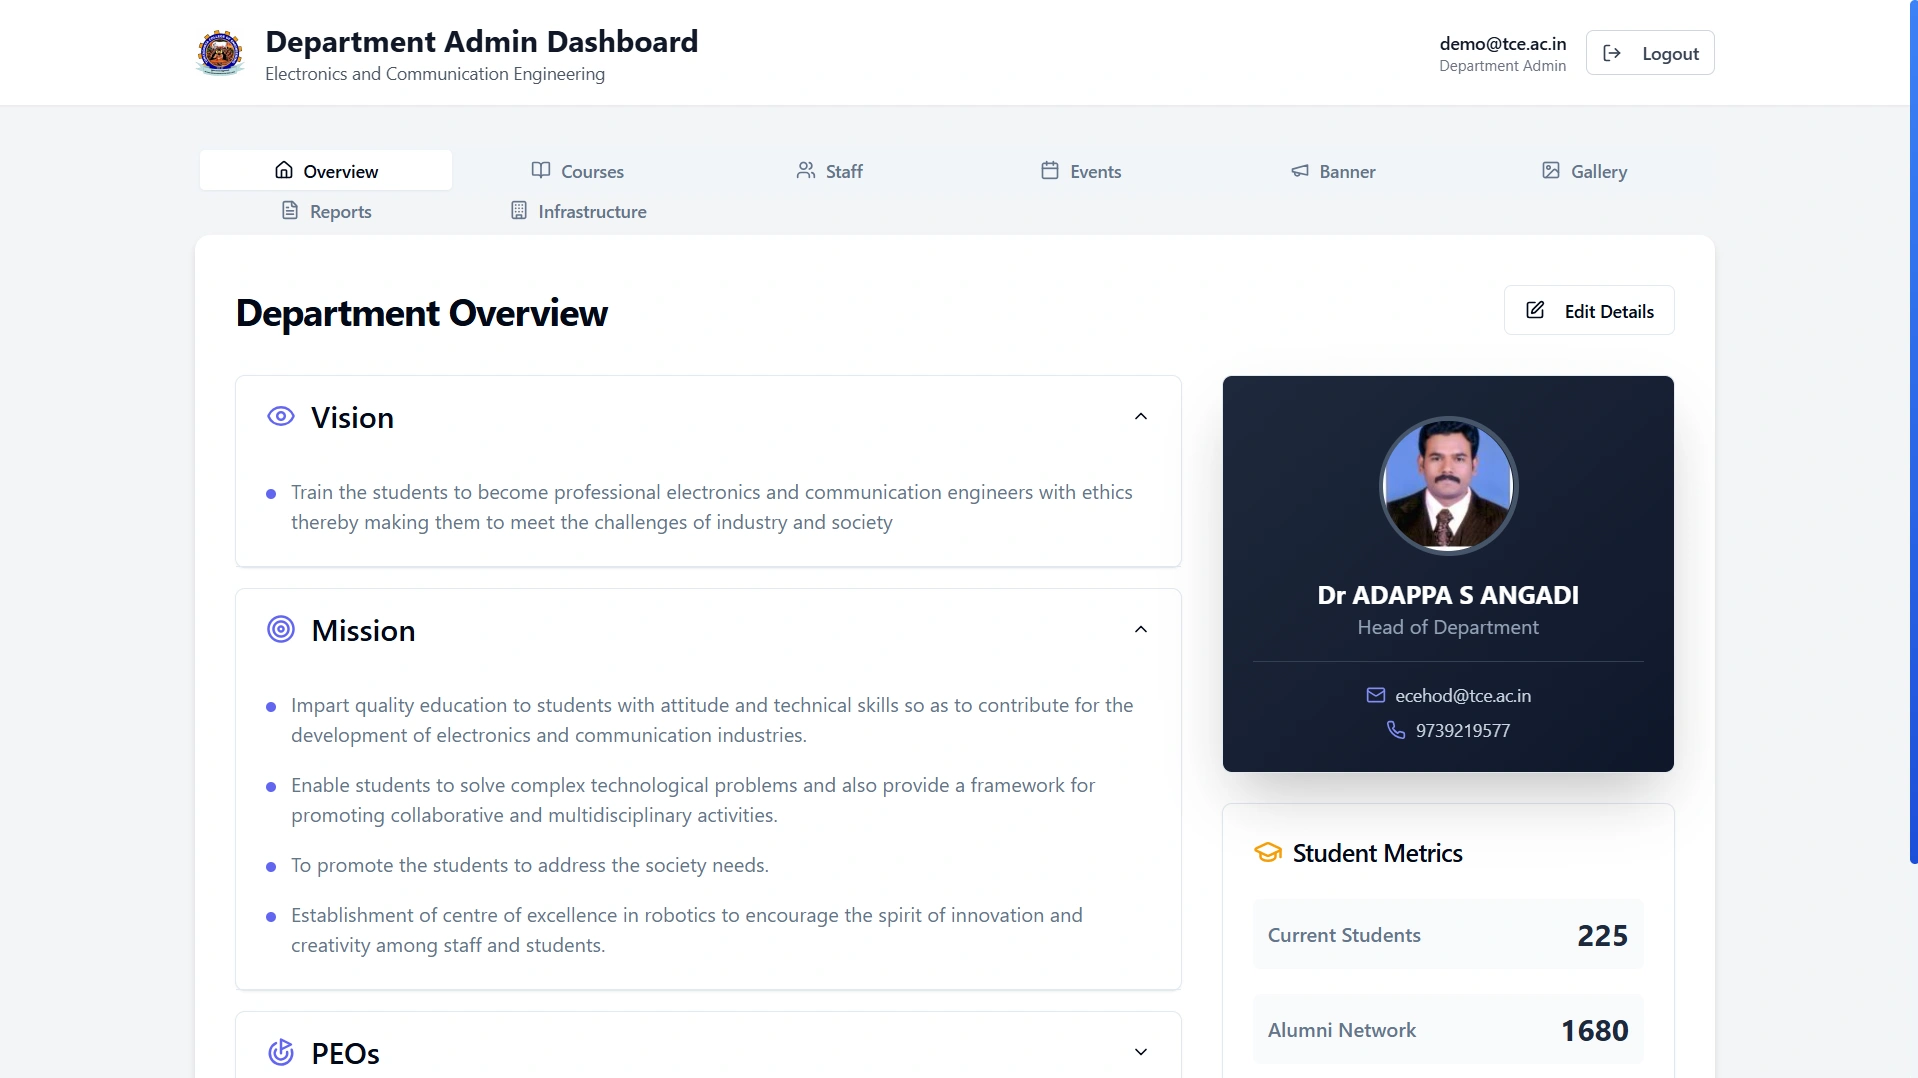Screen dimensions: 1918x1078
Task: Click the ecehod@tce.ac.in email address
Action: 1463,695
